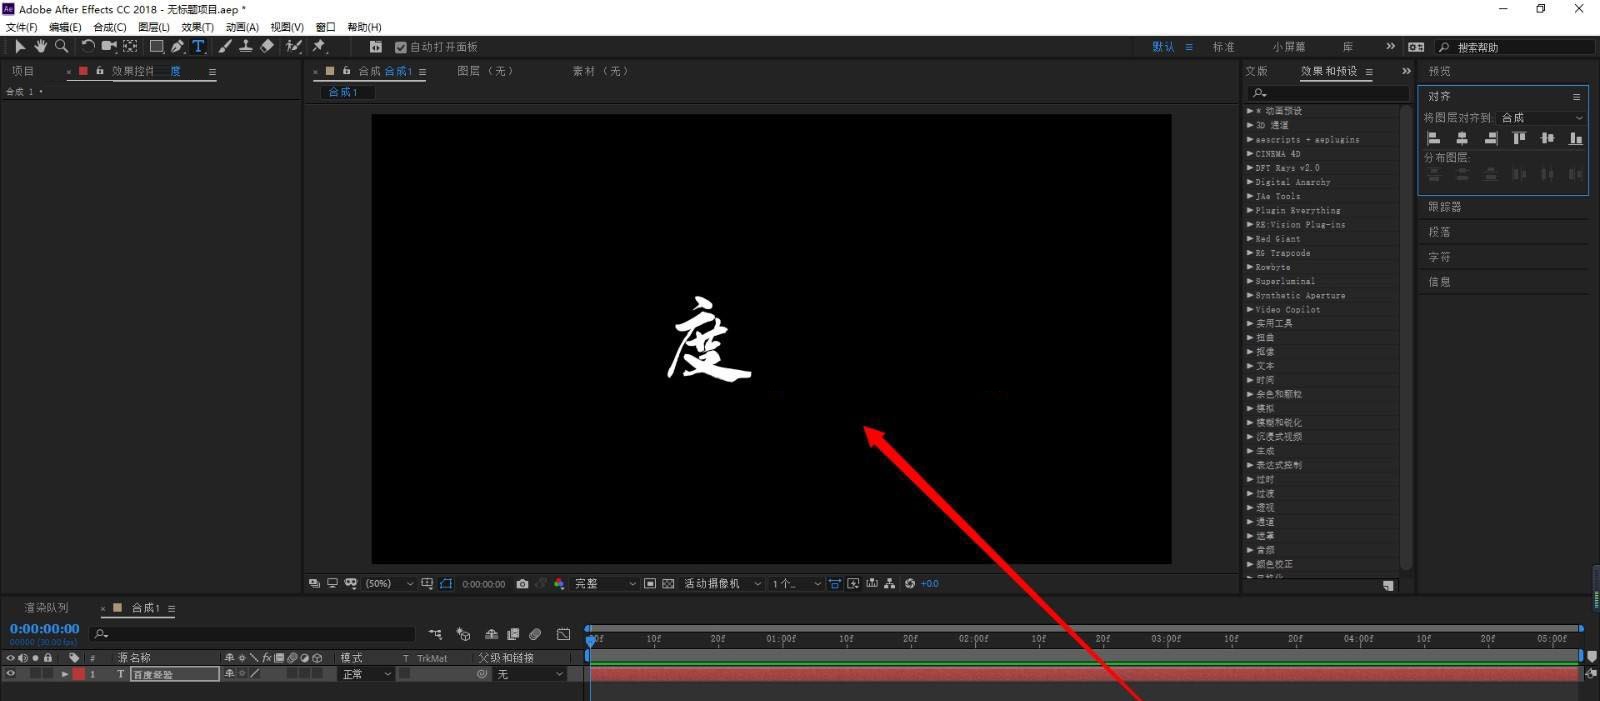Open composition flowchart icon in viewer

click(x=889, y=584)
